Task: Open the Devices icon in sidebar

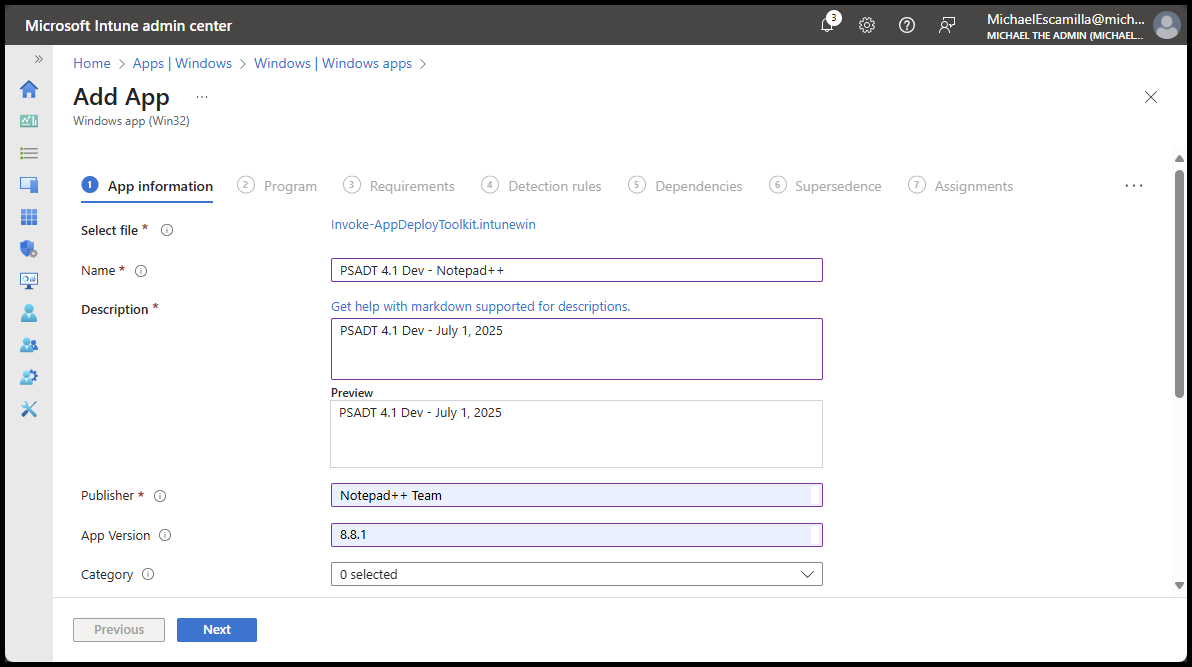Action: coord(29,185)
